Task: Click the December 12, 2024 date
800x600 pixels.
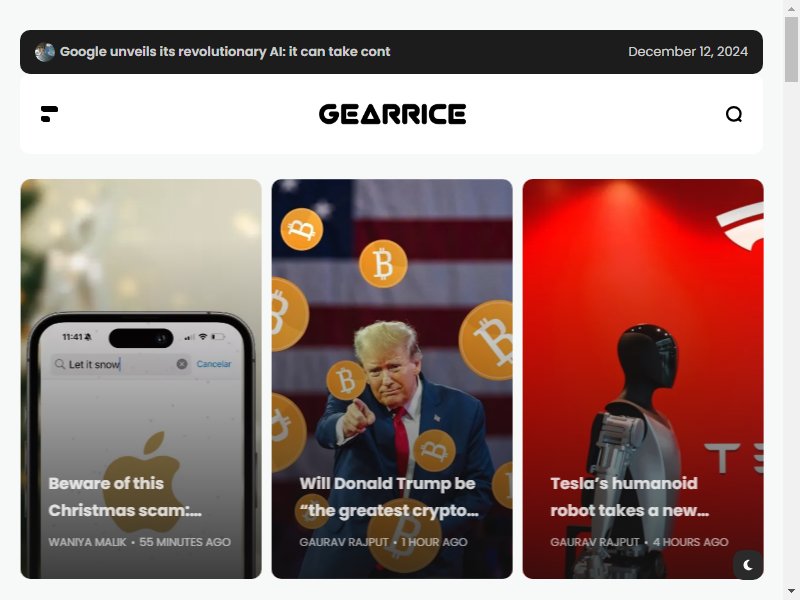Action: click(x=688, y=52)
